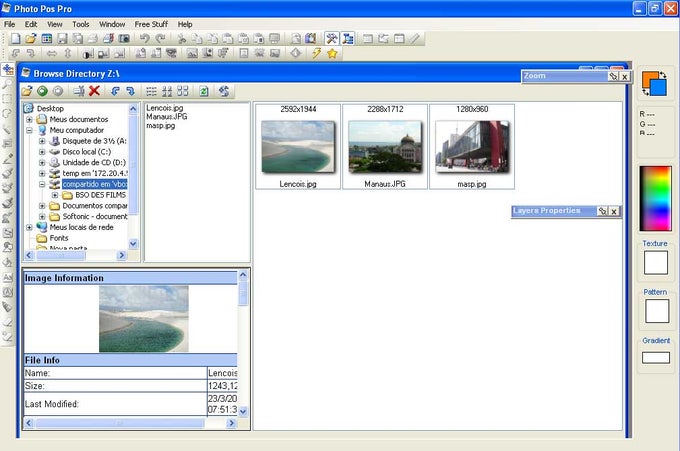This screenshot has height=451, width=680.
Task: Open the Edit menu
Action: (x=30, y=24)
